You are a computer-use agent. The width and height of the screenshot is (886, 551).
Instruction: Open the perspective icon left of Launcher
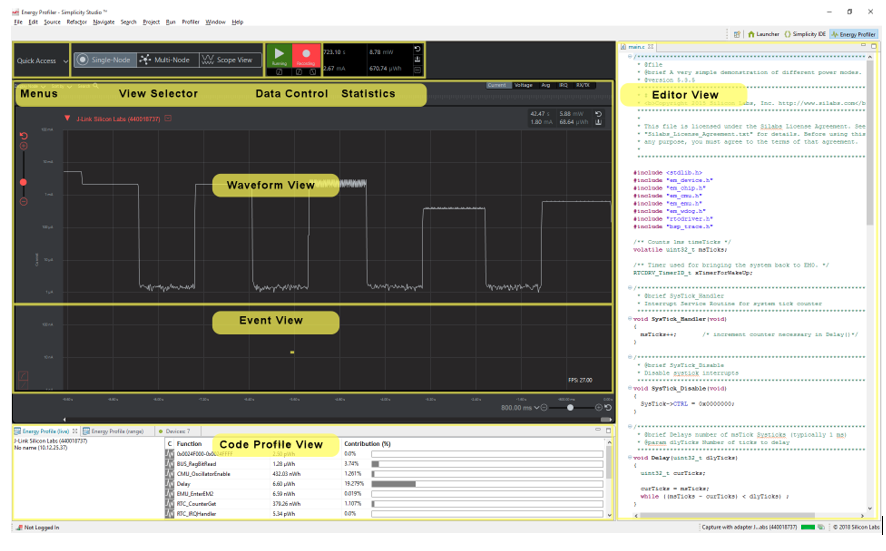click(x=737, y=34)
